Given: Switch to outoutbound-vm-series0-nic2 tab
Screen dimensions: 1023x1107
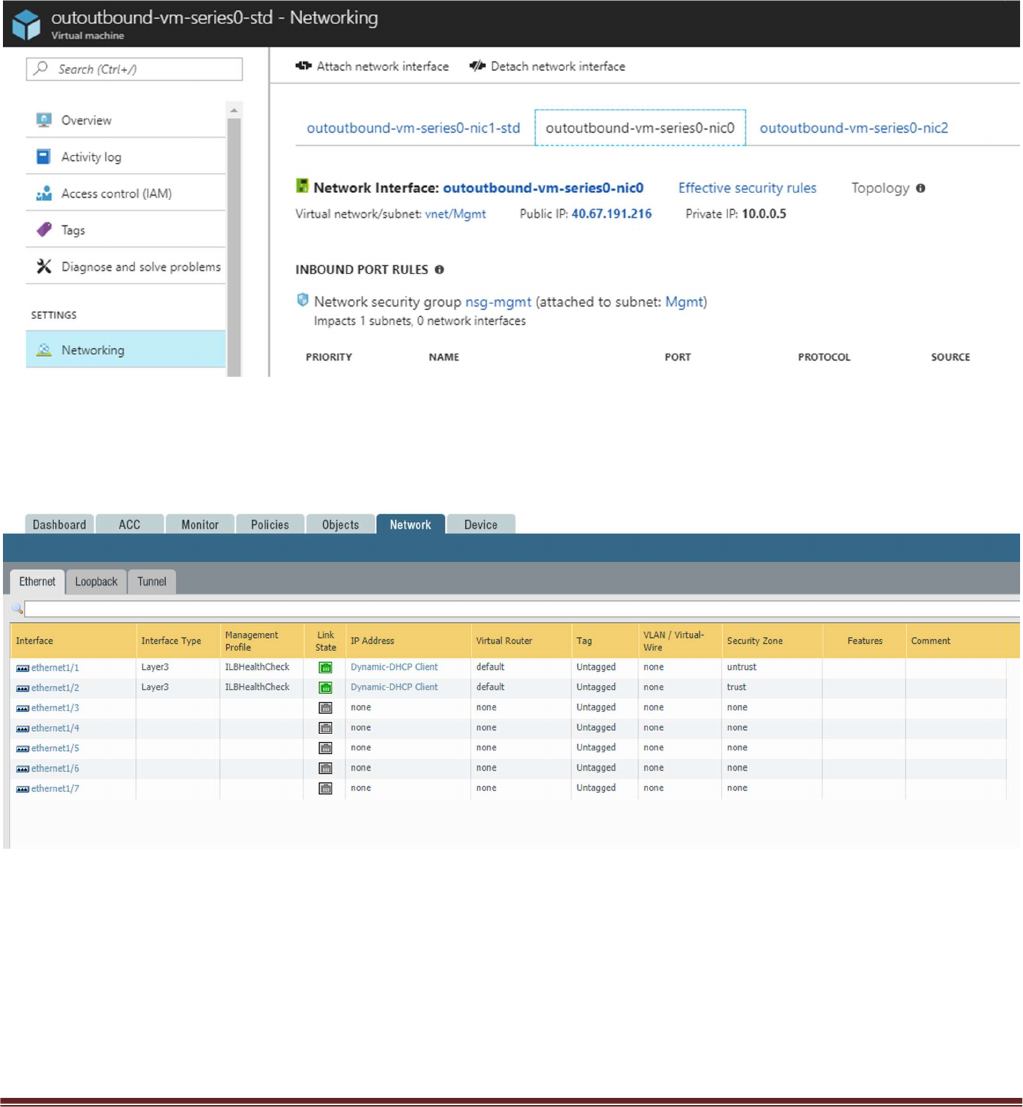Looking at the screenshot, I should tap(854, 128).
